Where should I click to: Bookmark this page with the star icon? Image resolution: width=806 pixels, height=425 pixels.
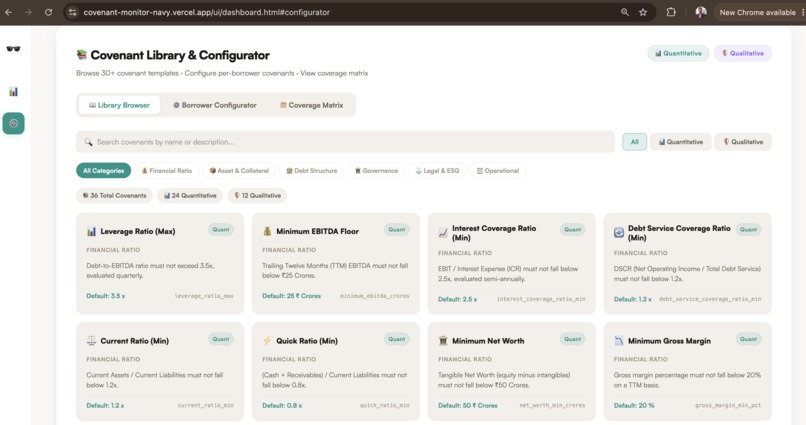click(643, 12)
